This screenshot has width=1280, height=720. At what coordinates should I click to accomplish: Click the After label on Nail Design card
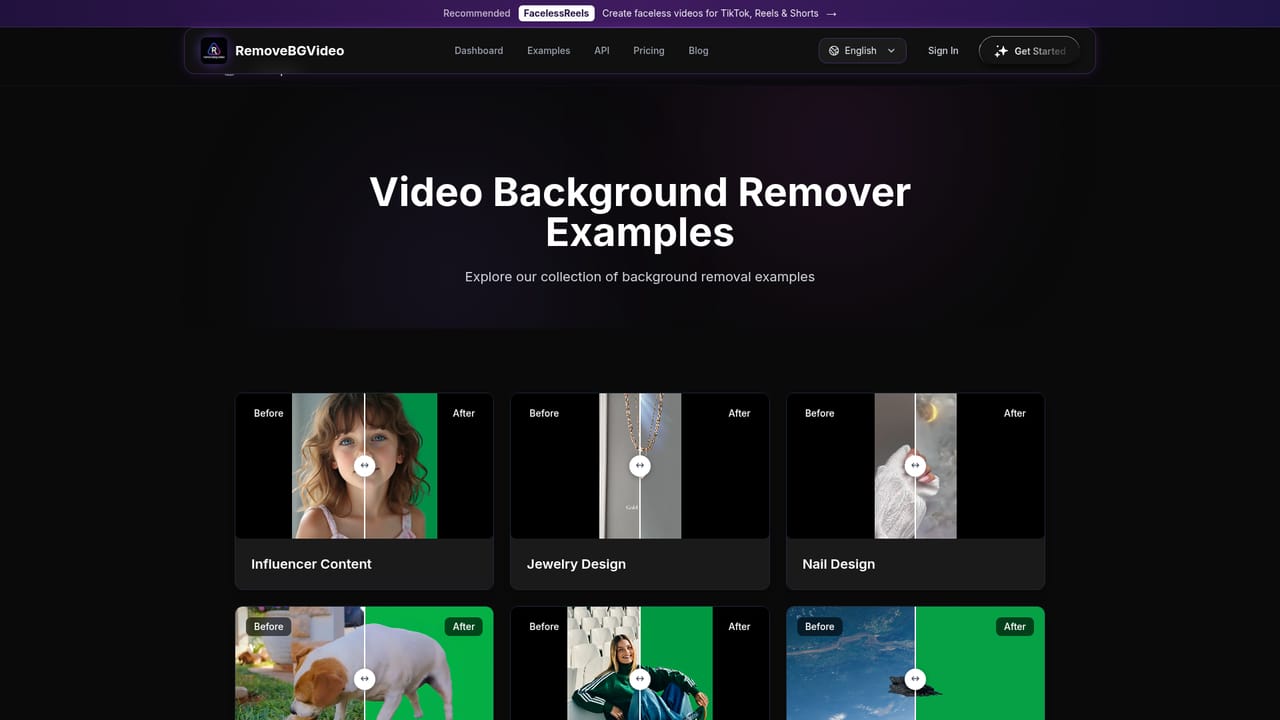pyautogui.click(x=1015, y=413)
